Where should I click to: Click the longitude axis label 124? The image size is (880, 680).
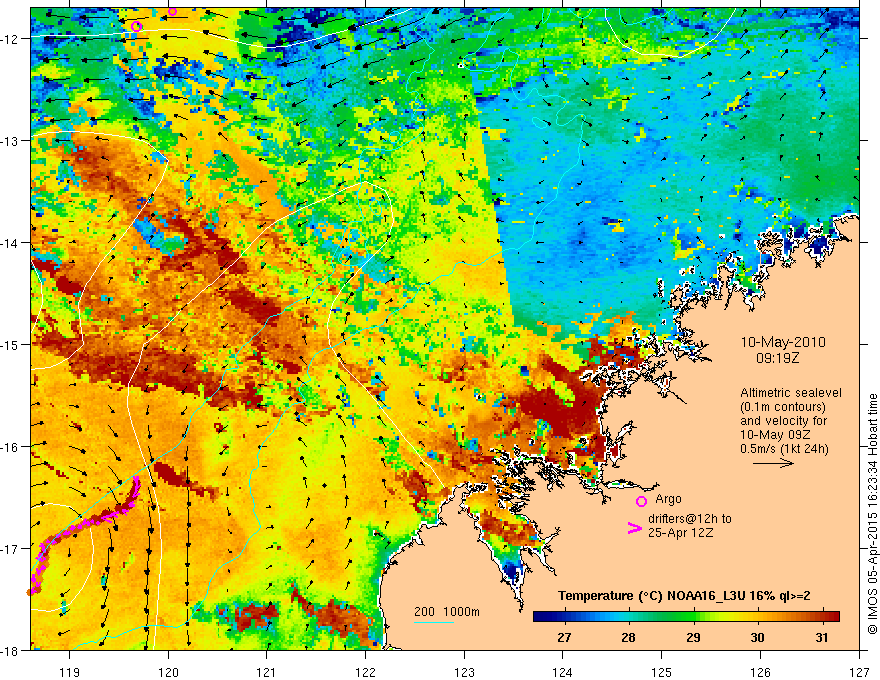[563, 672]
